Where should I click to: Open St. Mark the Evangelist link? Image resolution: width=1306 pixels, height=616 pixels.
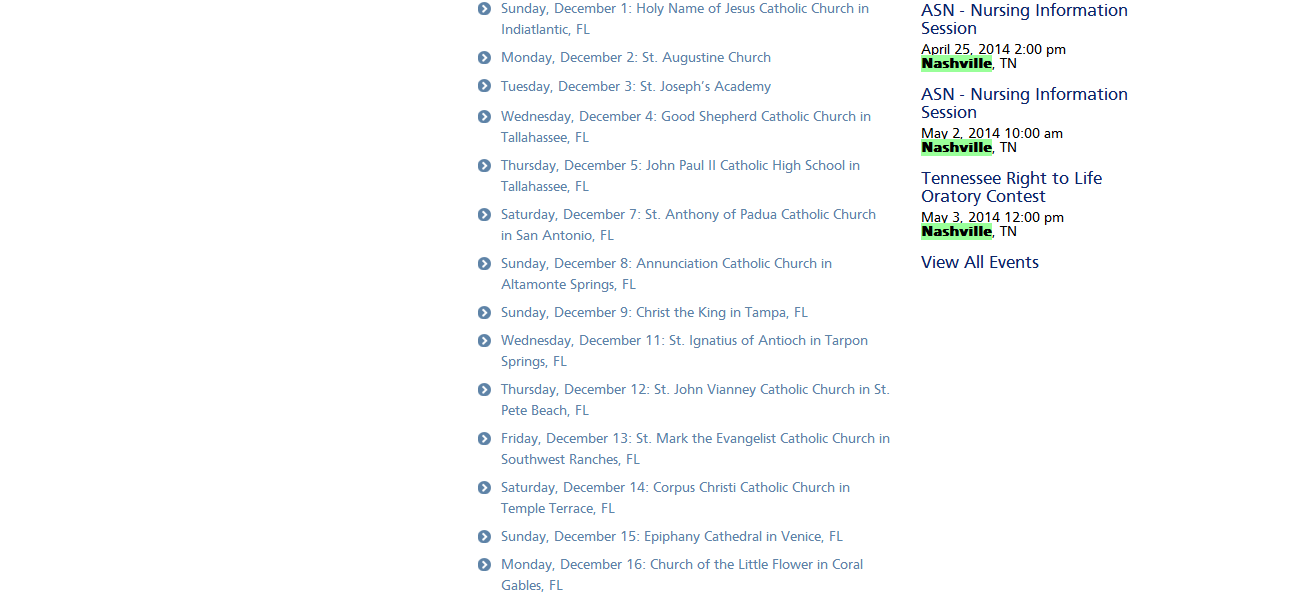pyautogui.click(x=695, y=449)
